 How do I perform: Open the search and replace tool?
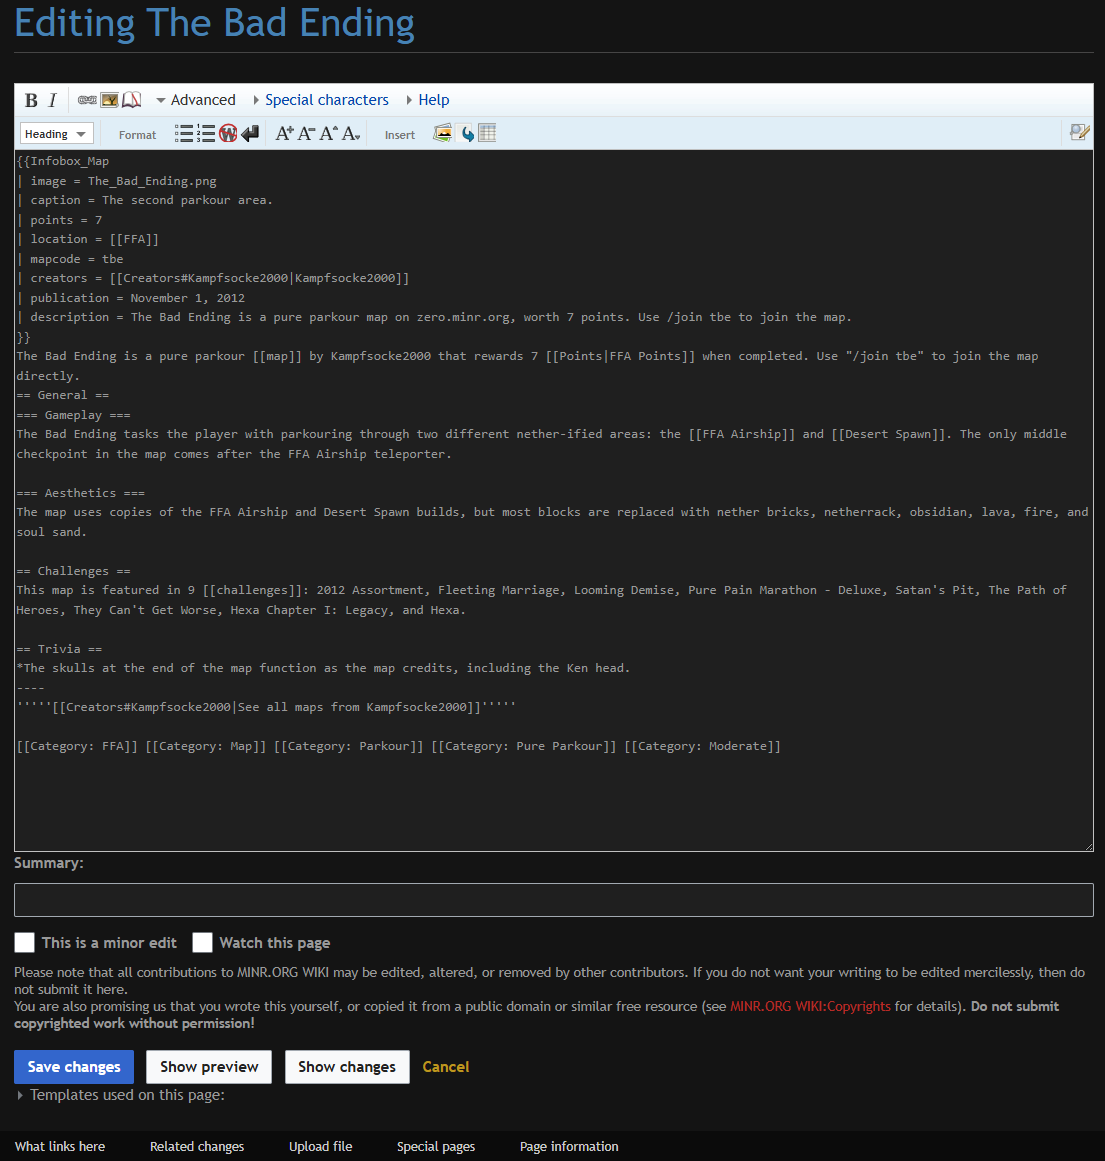1079,133
